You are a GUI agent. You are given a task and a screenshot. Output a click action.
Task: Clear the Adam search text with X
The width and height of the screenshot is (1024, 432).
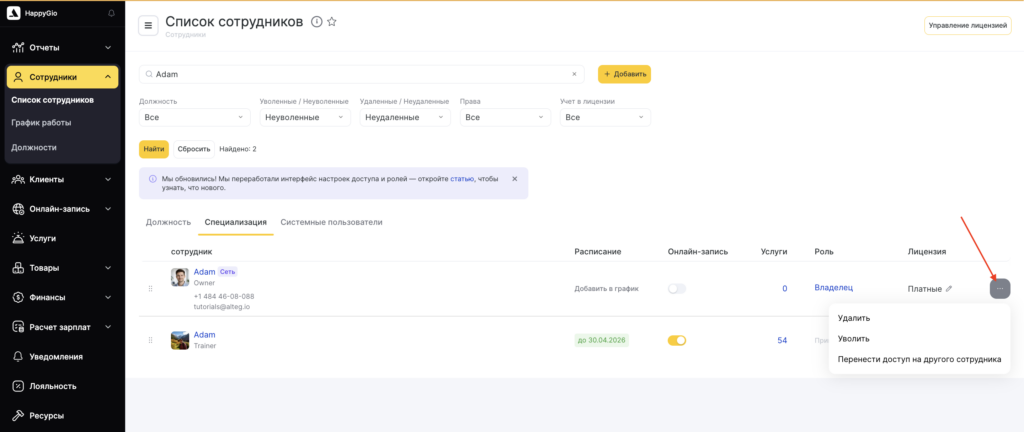coord(574,74)
